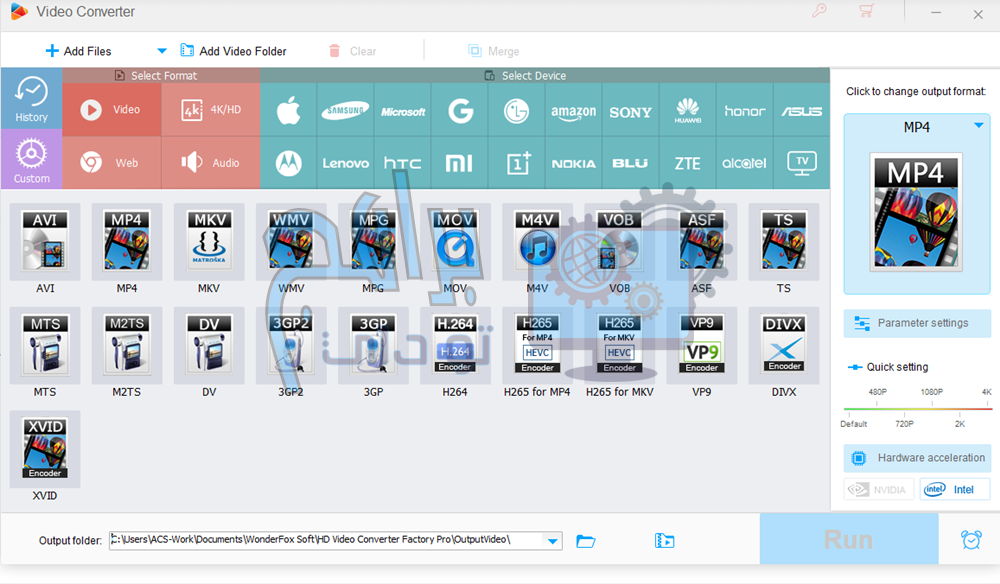Pick the VP9 encoder format icon
Screen dimensions: 1000x584
pyautogui.click(x=702, y=346)
